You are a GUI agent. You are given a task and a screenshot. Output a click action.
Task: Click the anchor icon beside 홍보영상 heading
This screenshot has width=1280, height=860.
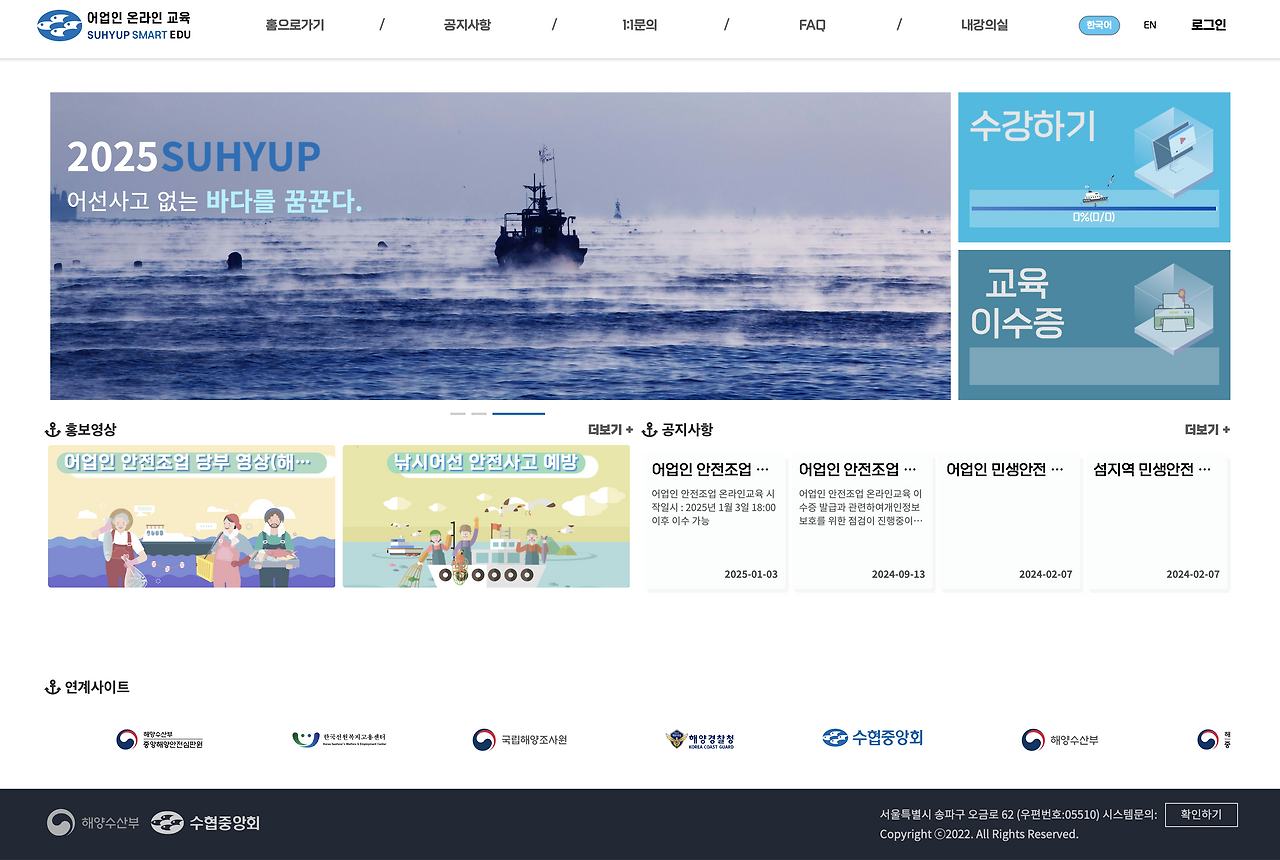51,429
